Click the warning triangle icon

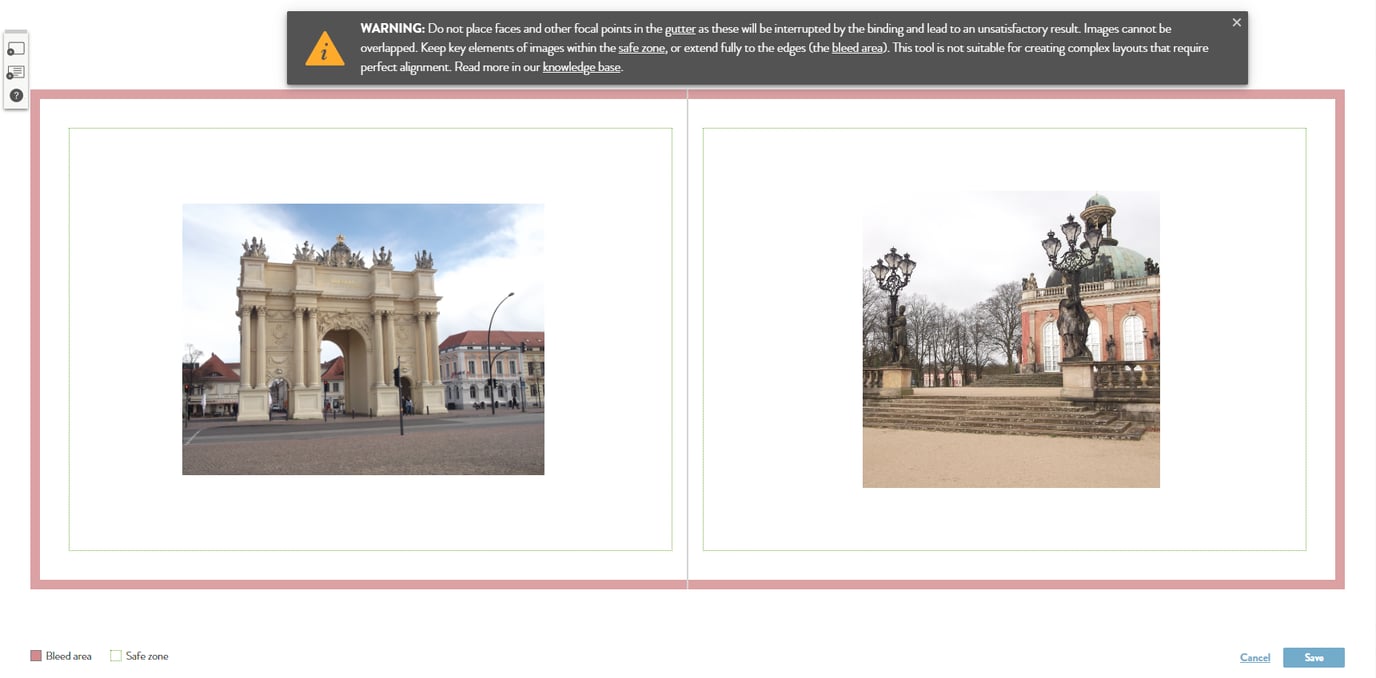(x=324, y=48)
